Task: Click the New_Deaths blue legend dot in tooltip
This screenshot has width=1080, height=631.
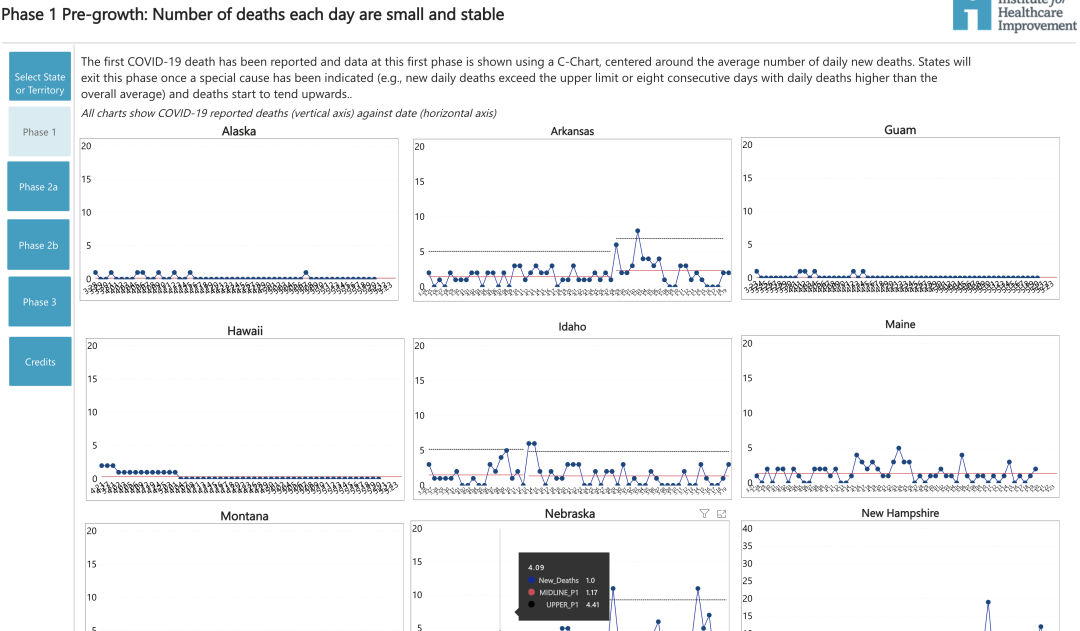Action: [x=530, y=580]
